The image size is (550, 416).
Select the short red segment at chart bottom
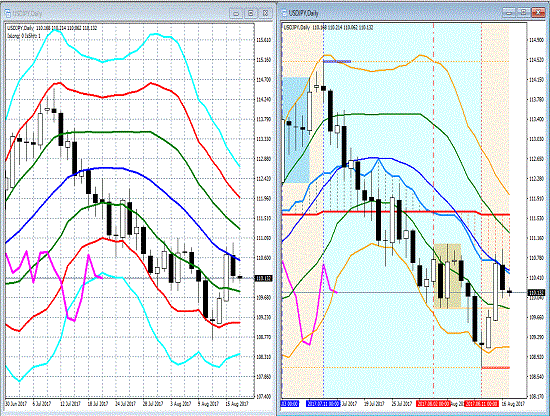click(x=495, y=368)
